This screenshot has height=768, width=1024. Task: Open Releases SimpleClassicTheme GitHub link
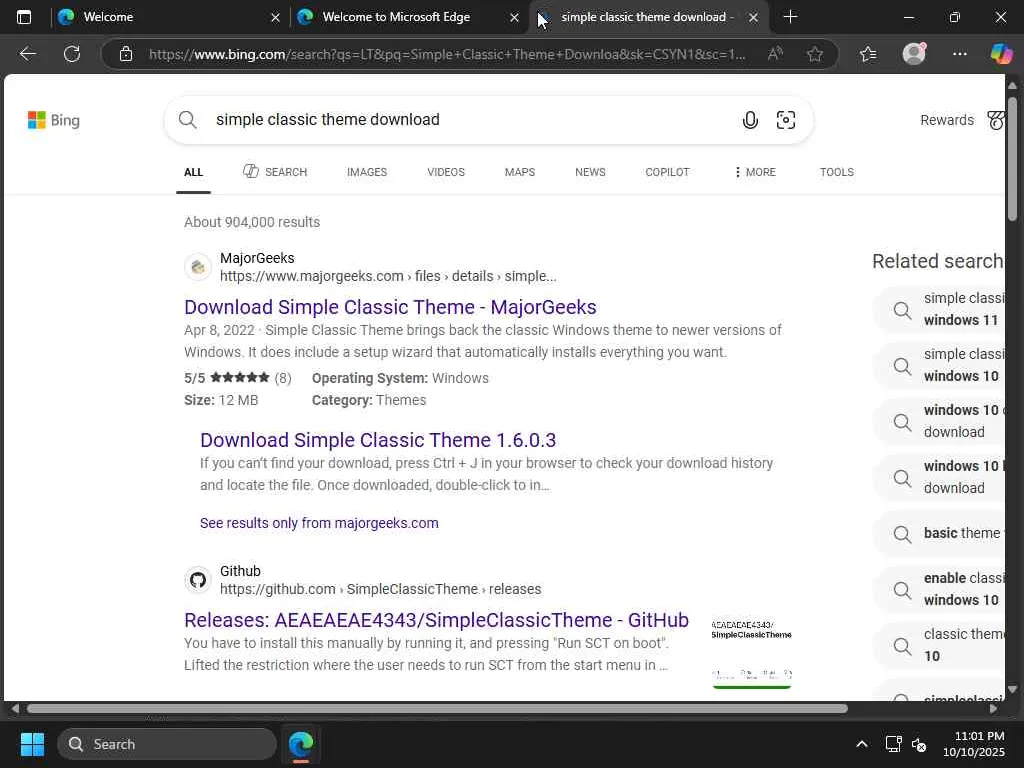pyautogui.click(x=436, y=620)
